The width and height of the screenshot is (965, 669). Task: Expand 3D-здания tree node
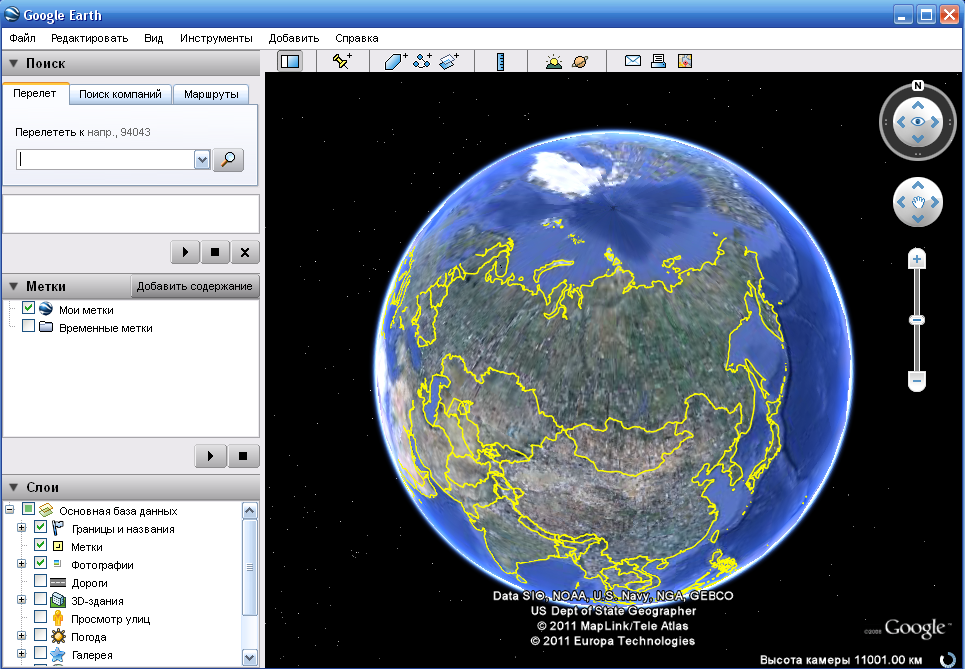pos(22,599)
